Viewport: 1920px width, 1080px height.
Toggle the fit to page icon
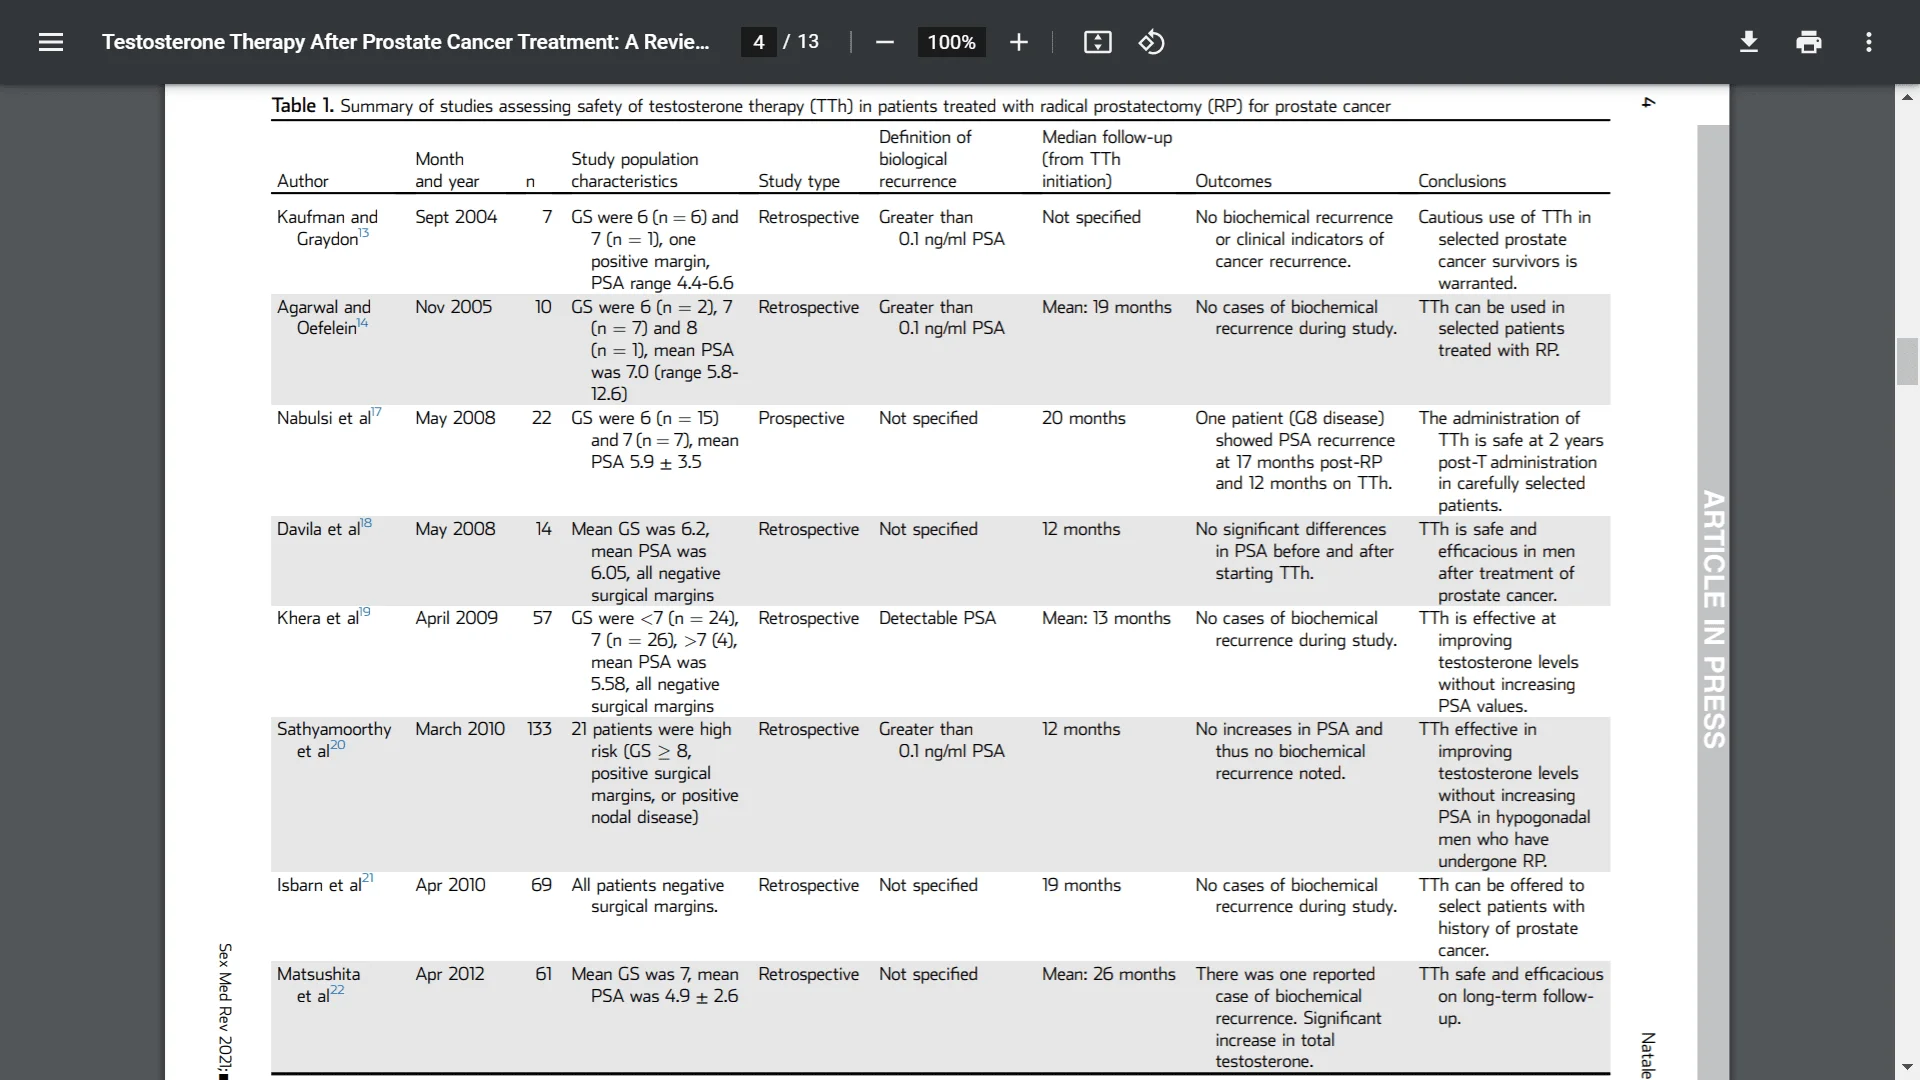pos(1097,42)
